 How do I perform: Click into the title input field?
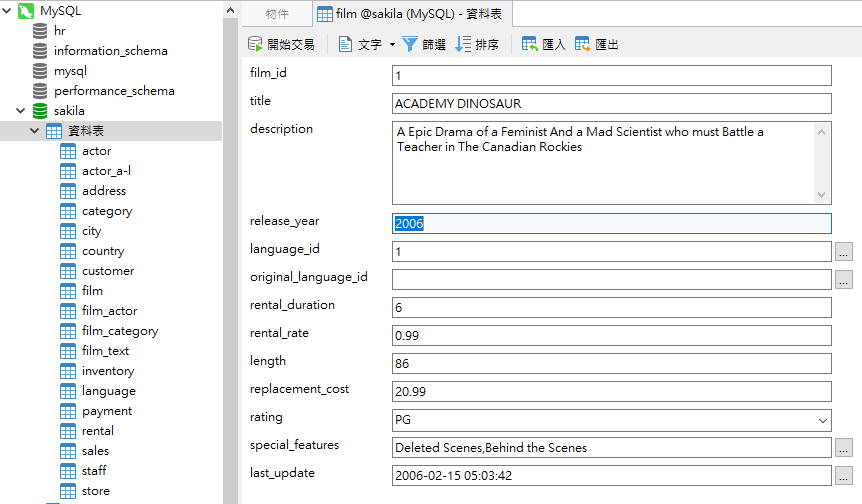click(611, 104)
